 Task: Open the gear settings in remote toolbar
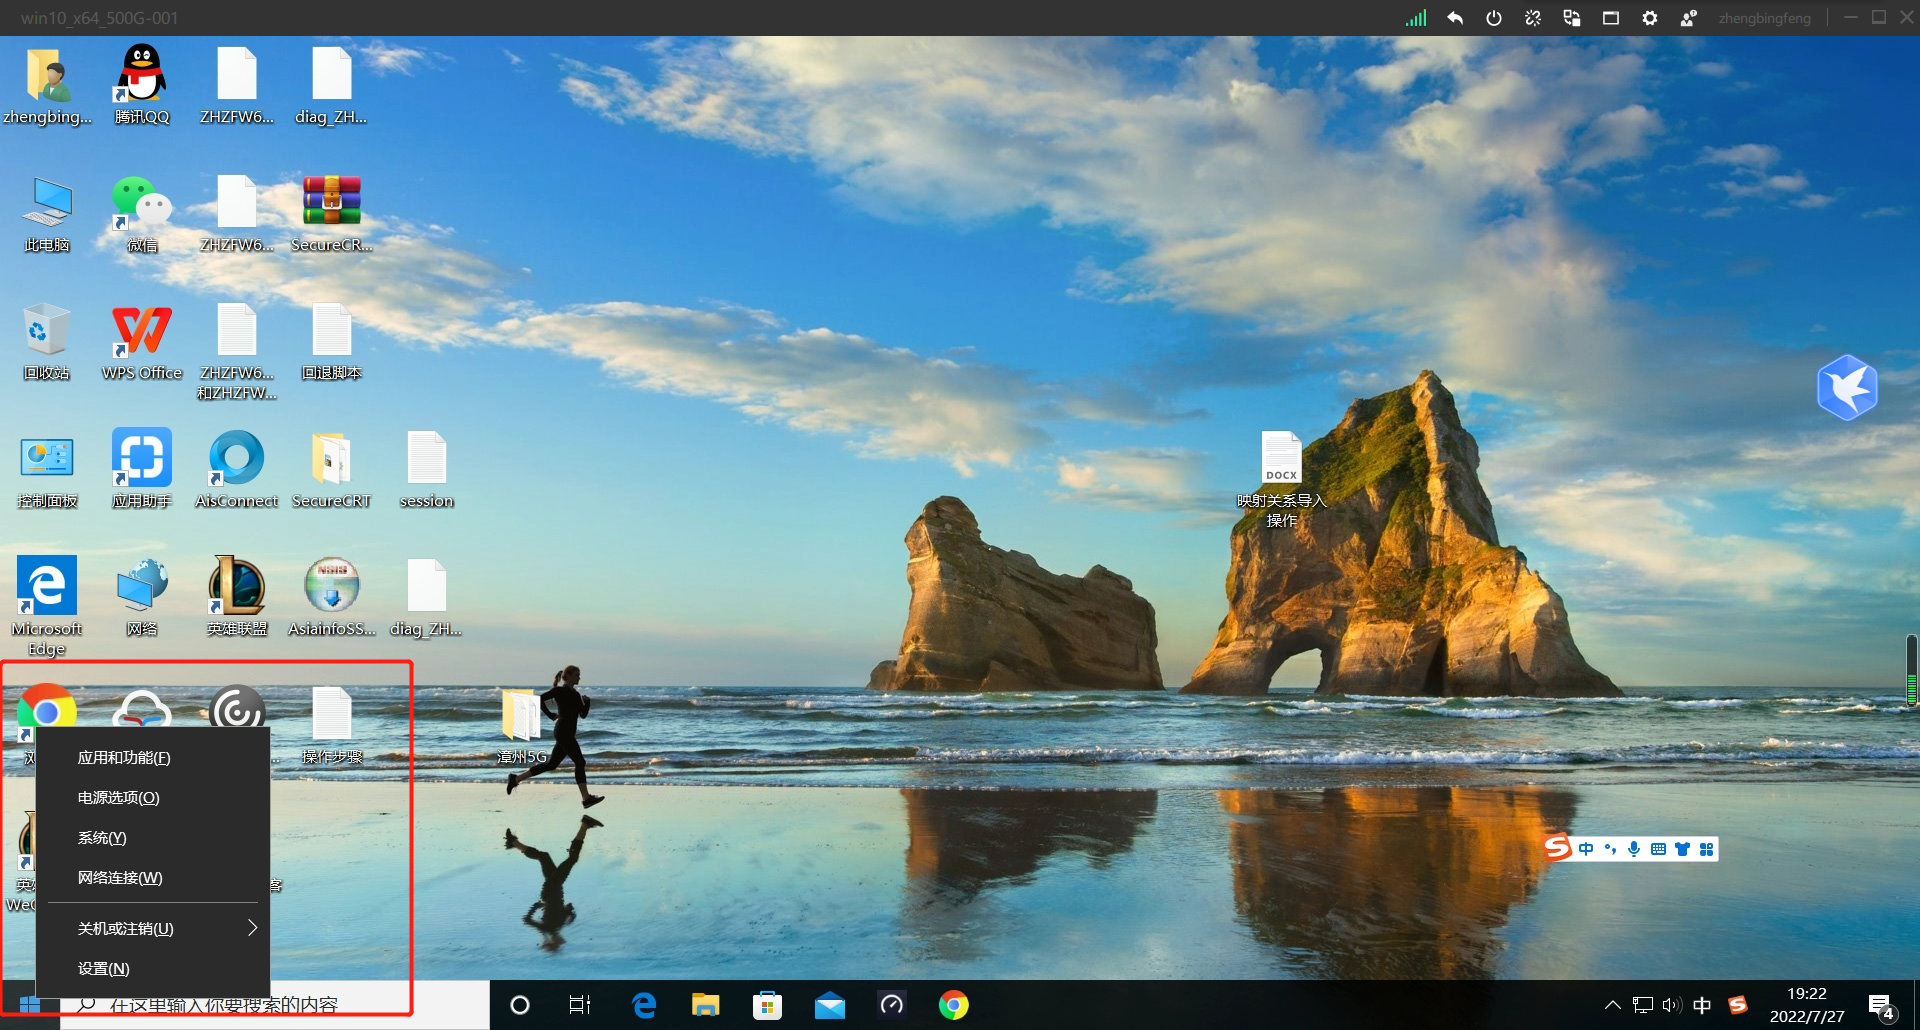[1650, 18]
